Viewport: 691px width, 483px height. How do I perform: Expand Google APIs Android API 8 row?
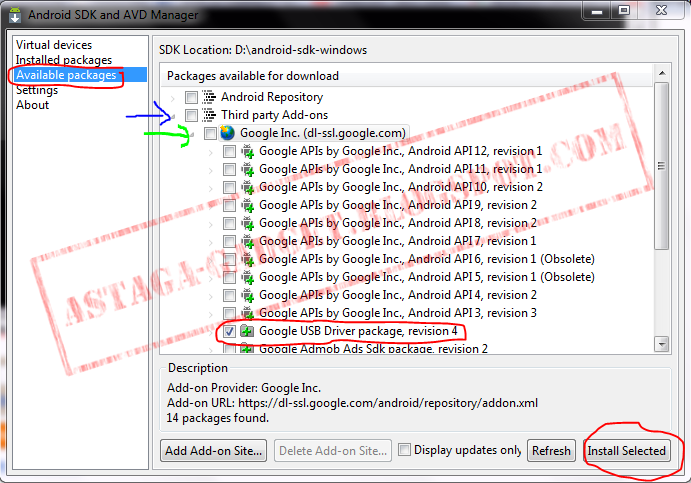211,225
